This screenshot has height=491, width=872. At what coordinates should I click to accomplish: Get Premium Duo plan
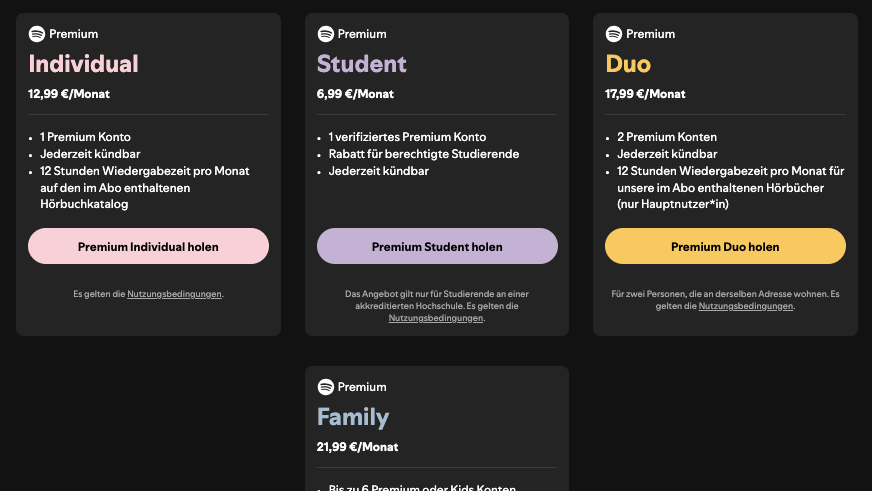(x=725, y=246)
